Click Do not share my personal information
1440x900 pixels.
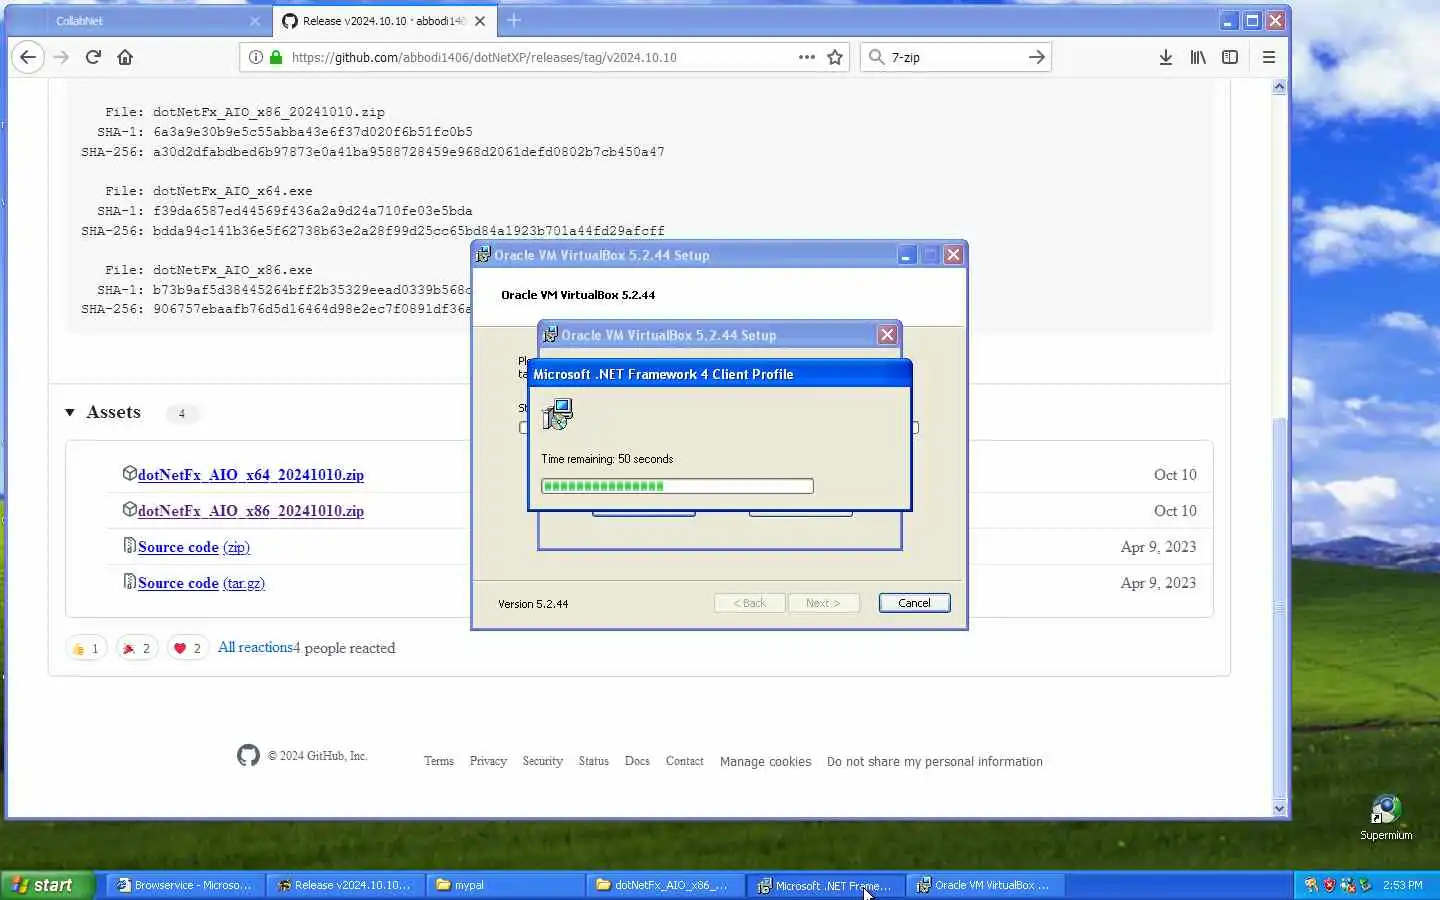pos(935,761)
